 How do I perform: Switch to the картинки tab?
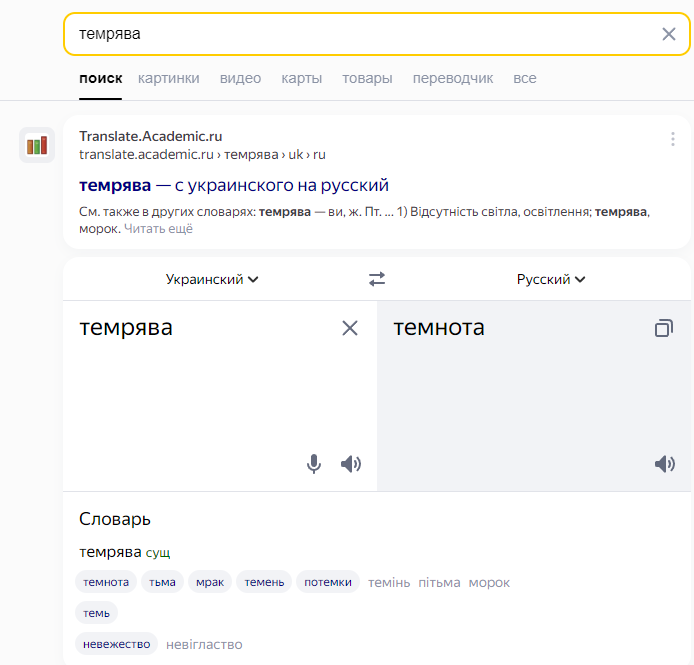tap(169, 78)
